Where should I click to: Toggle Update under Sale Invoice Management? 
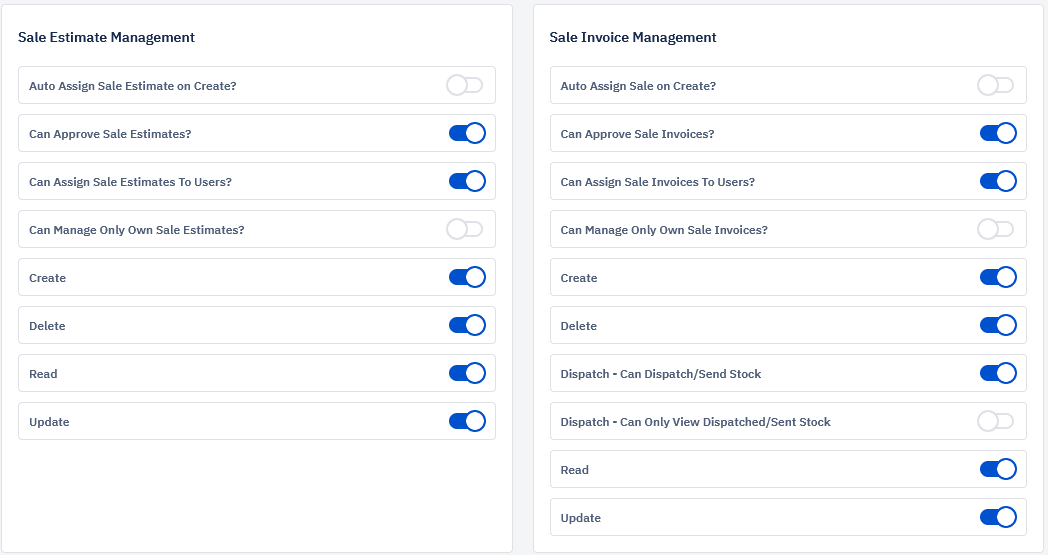[x=999, y=518]
